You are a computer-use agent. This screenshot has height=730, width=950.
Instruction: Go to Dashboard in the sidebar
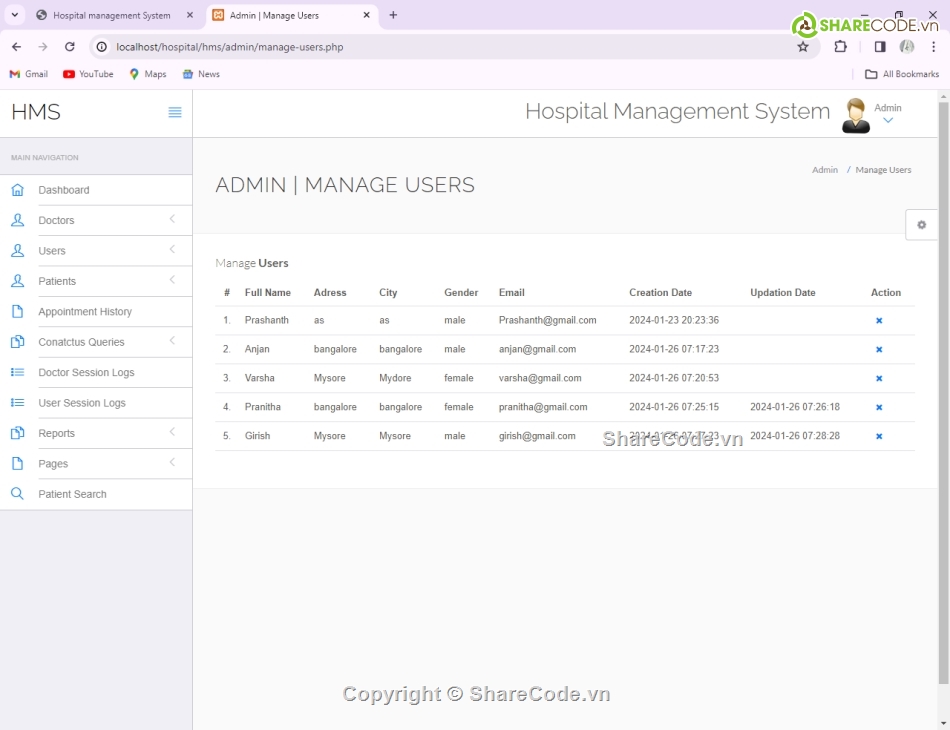[x=64, y=190]
